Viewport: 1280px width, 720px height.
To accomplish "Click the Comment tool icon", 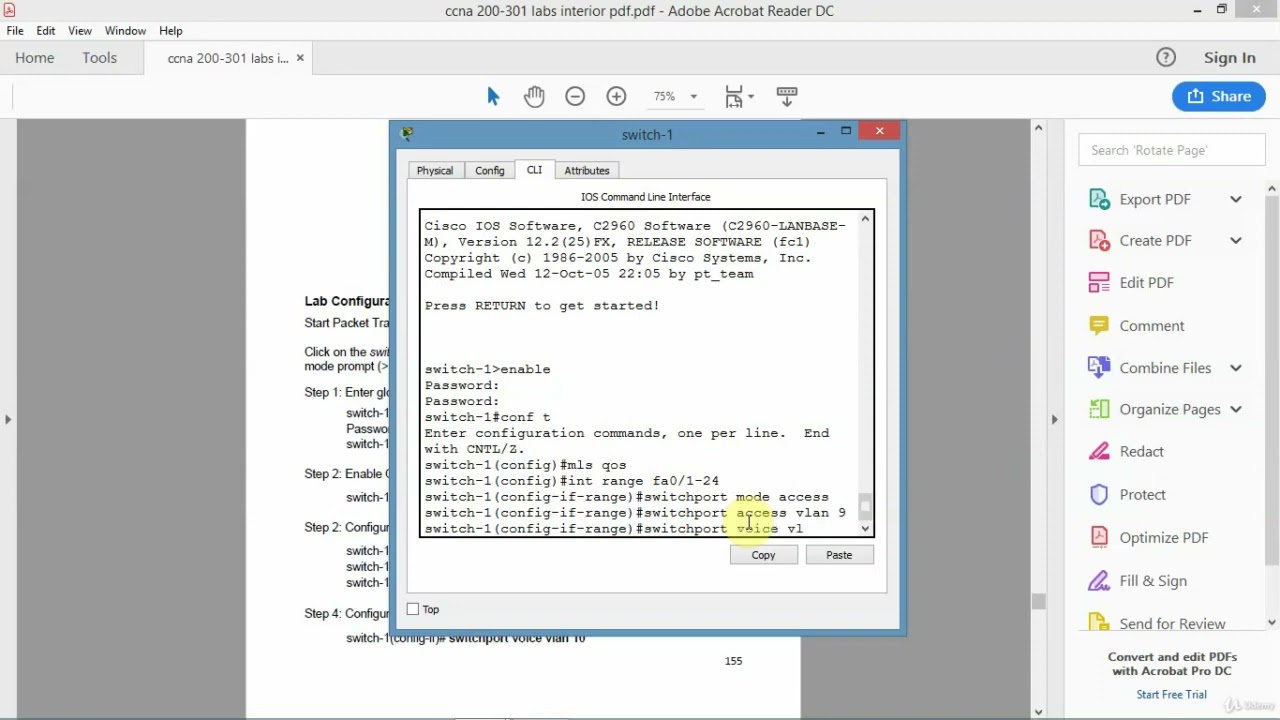I will click(x=1099, y=325).
